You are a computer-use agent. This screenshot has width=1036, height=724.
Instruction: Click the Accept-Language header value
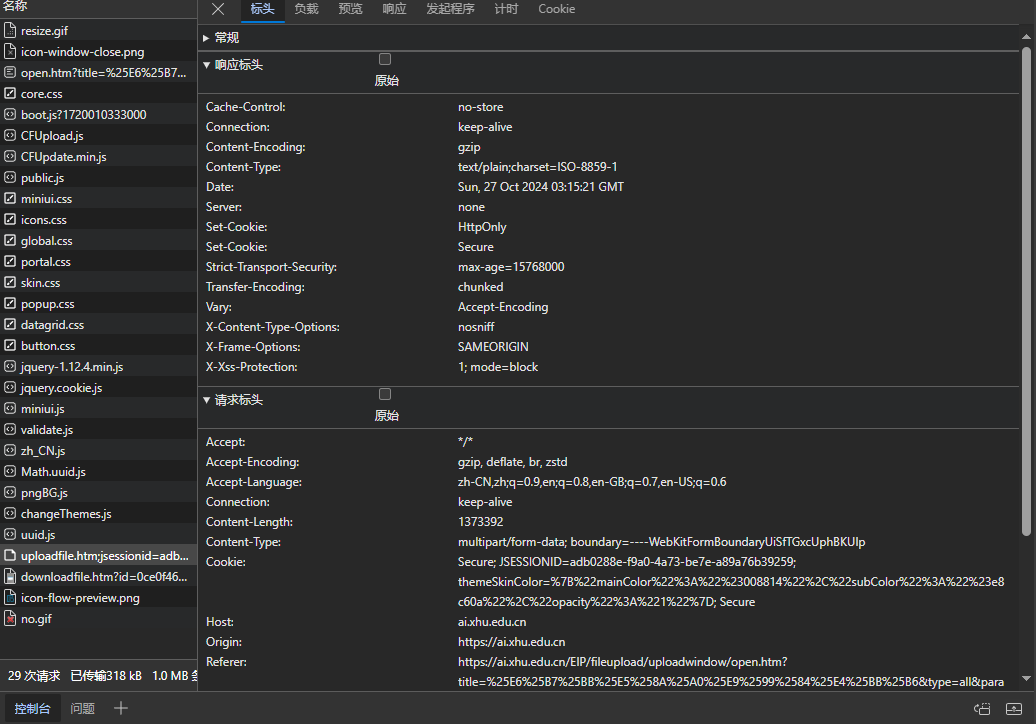coord(592,482)
